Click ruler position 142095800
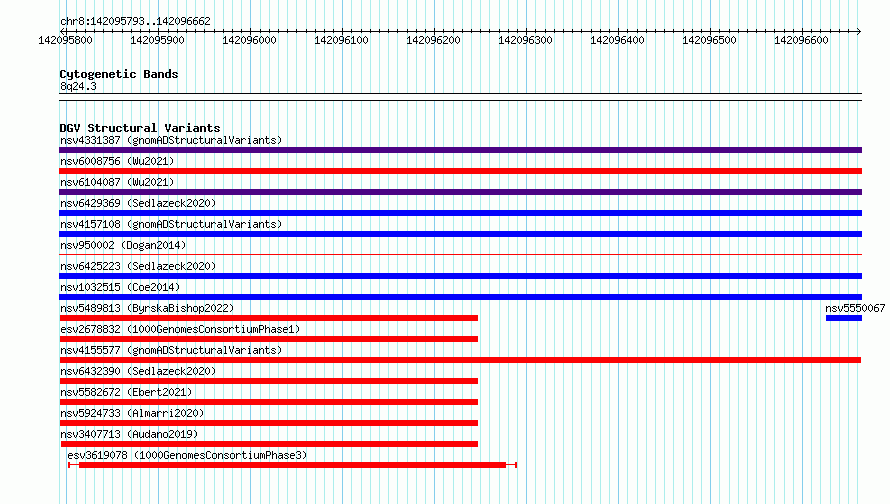Image resolution: width=890 pixels, height=504 pixels. tap(65, 40)
